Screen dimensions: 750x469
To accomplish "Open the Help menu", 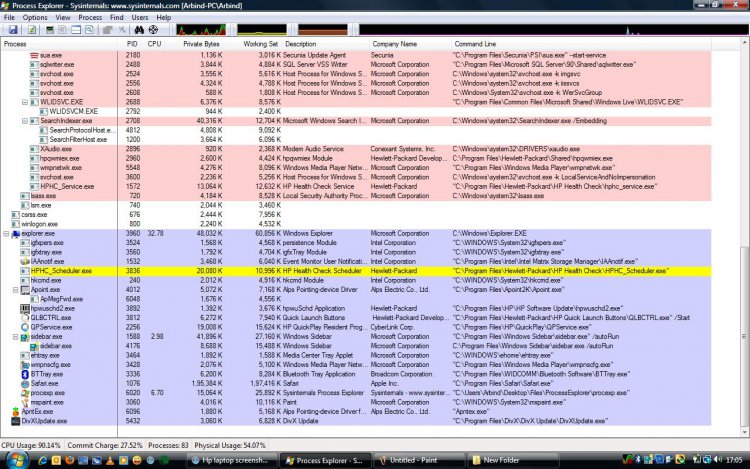I will [164, 17].
